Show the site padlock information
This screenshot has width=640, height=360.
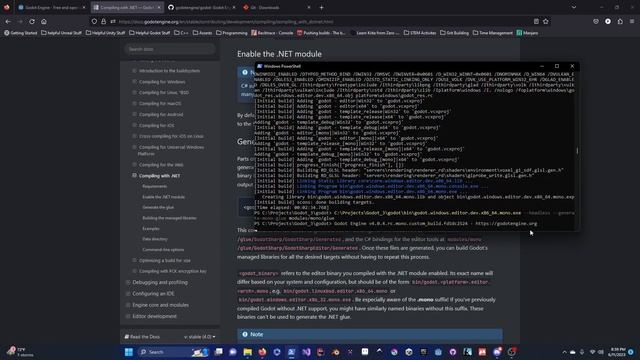(x=104, y=22)
